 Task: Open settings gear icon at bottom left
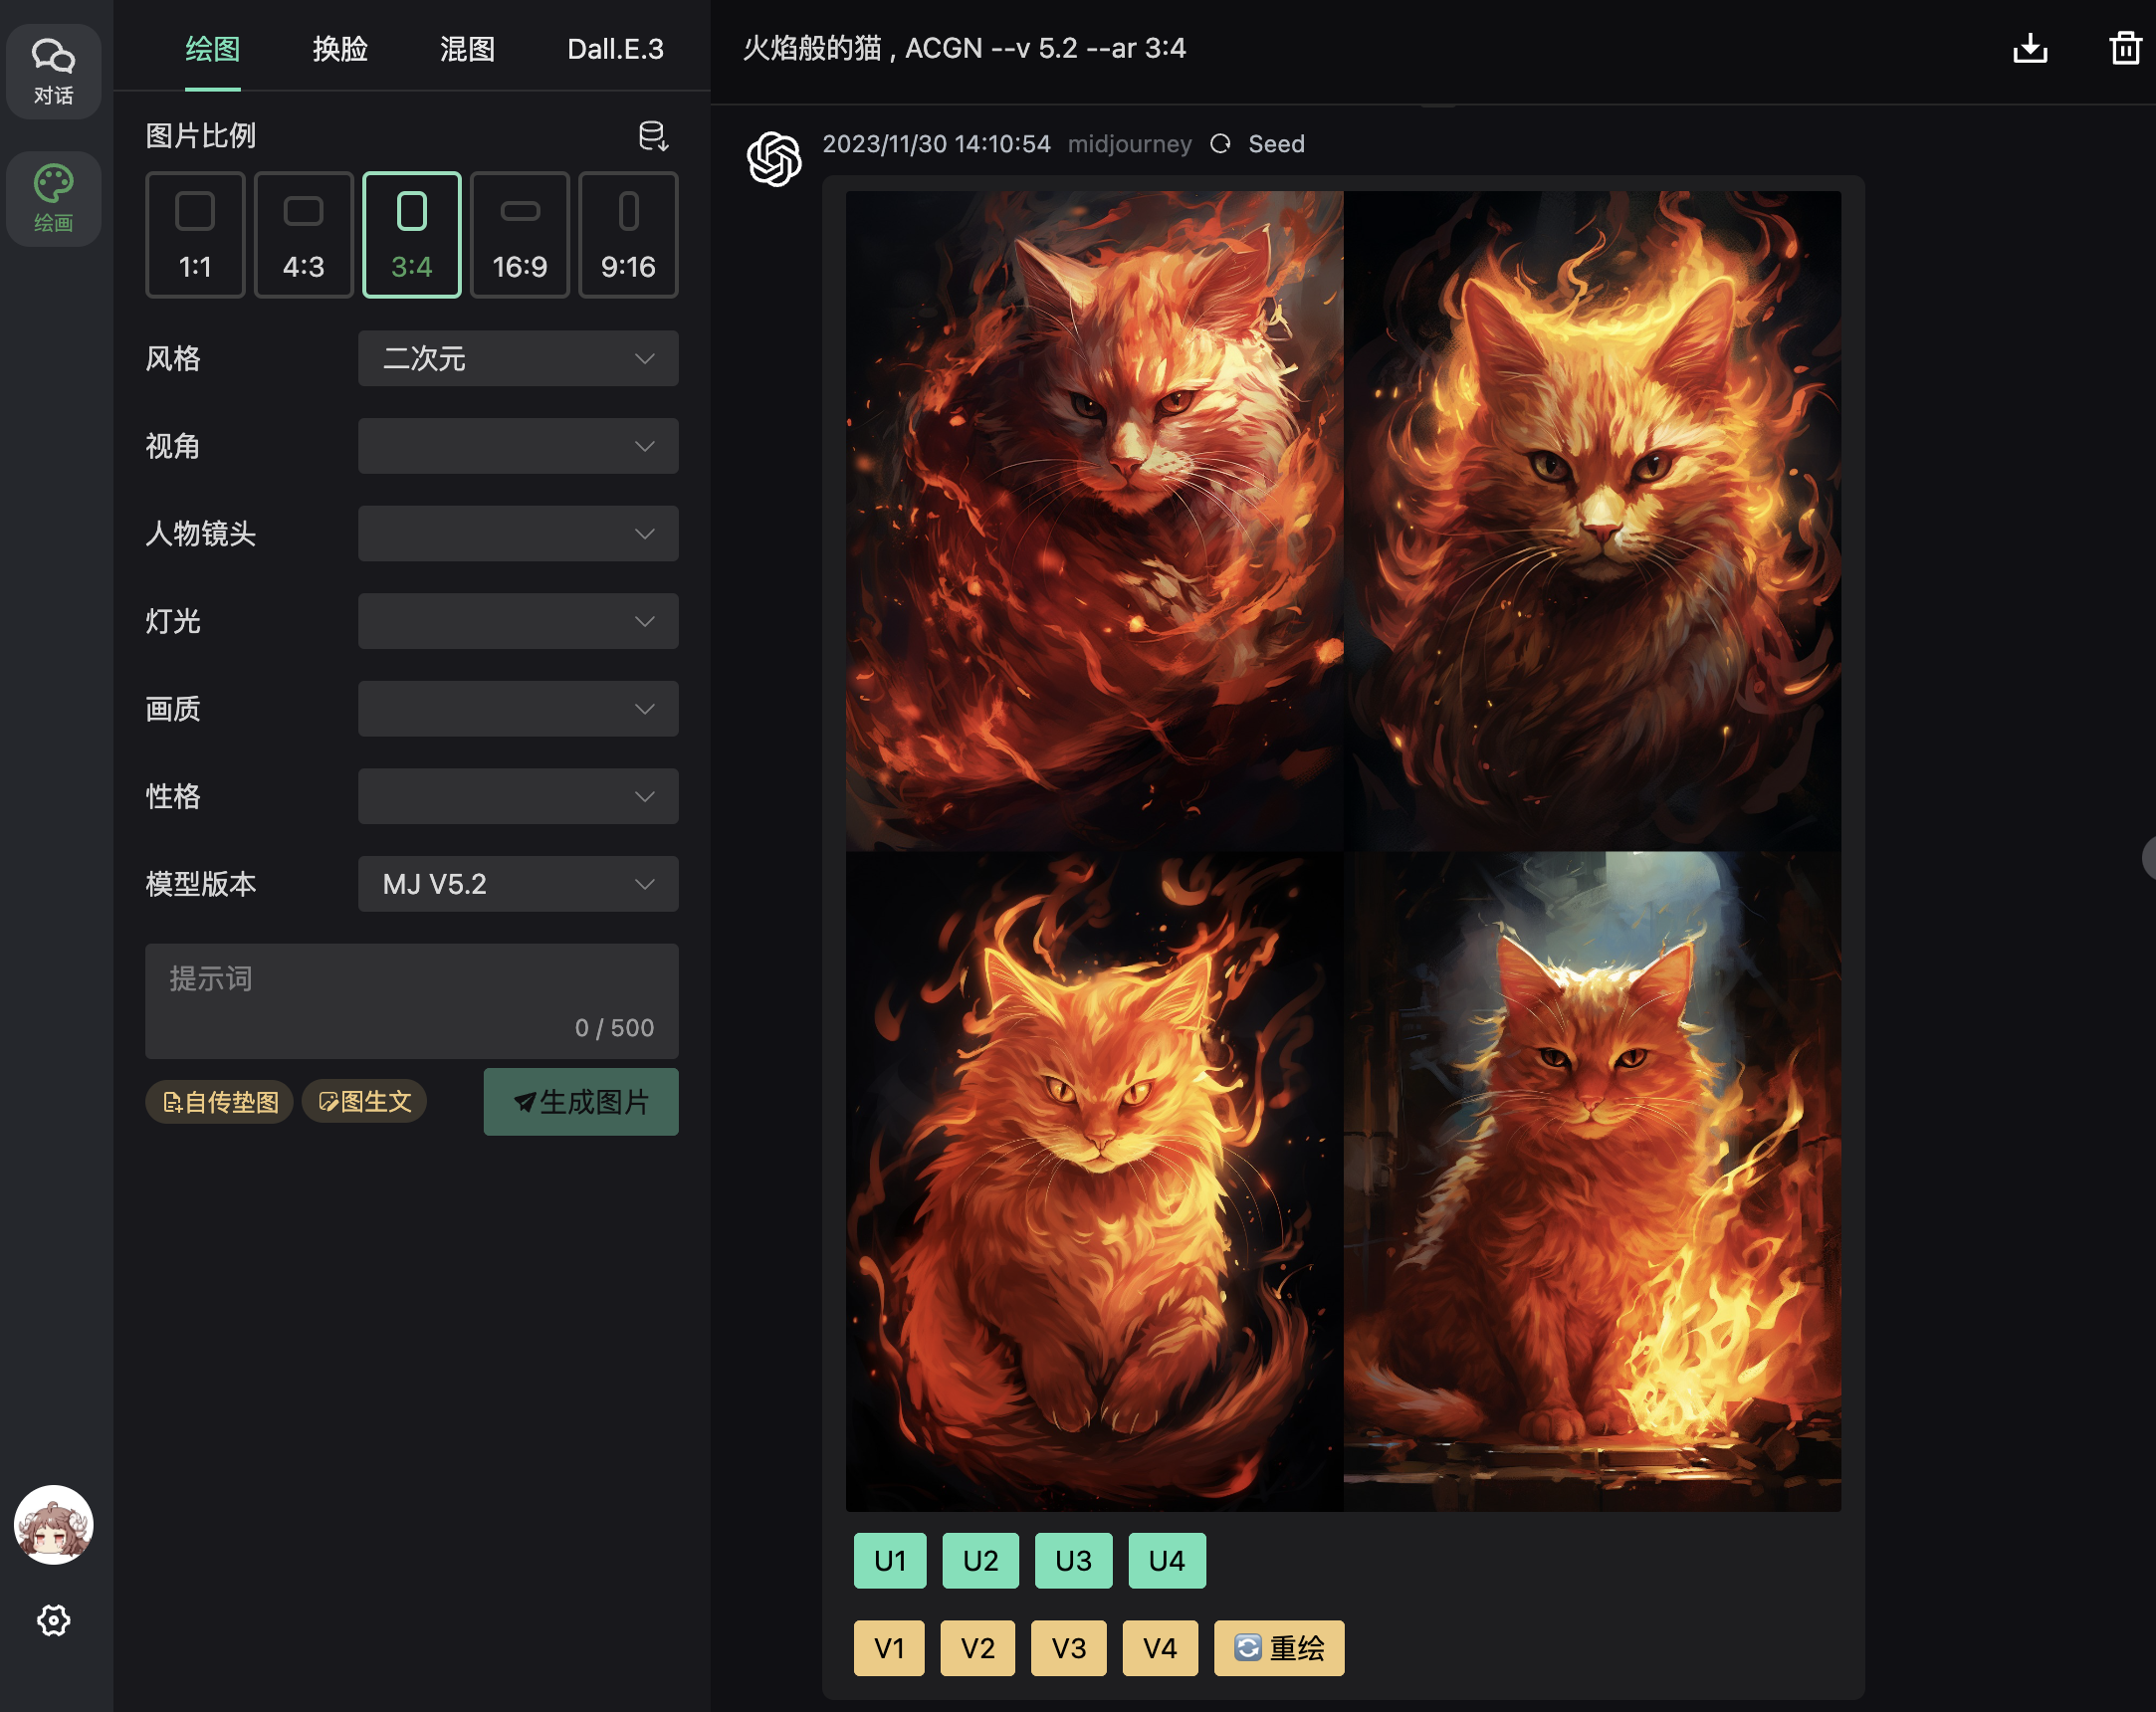53,1620
